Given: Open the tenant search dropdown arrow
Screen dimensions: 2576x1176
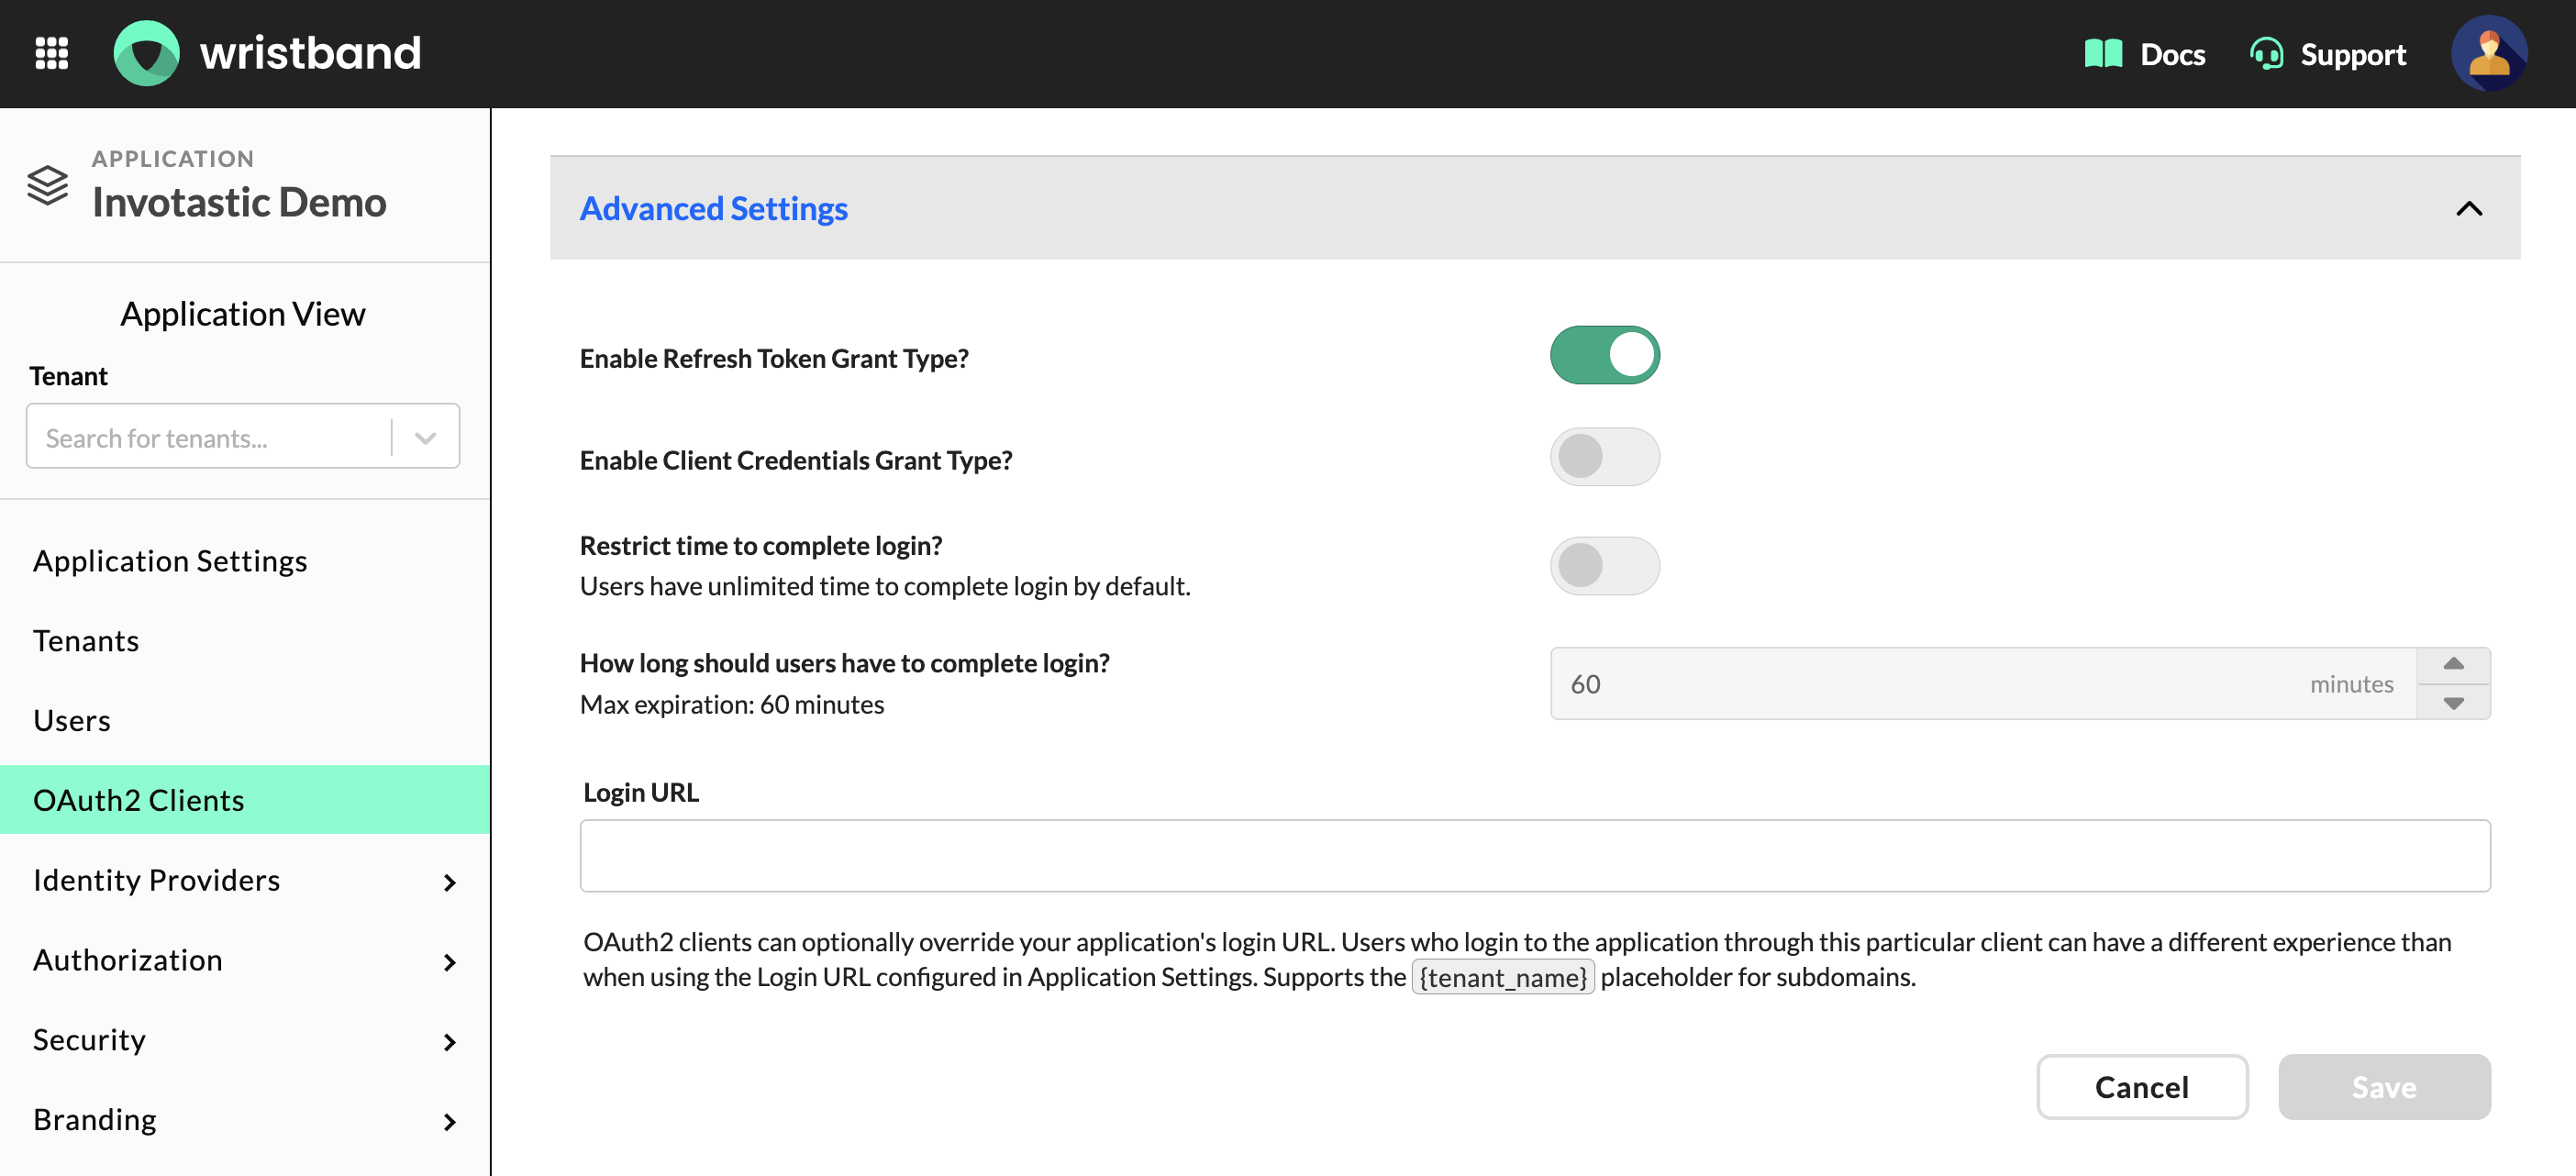Looking at the screenshot, I should click(x=426, y=438).
